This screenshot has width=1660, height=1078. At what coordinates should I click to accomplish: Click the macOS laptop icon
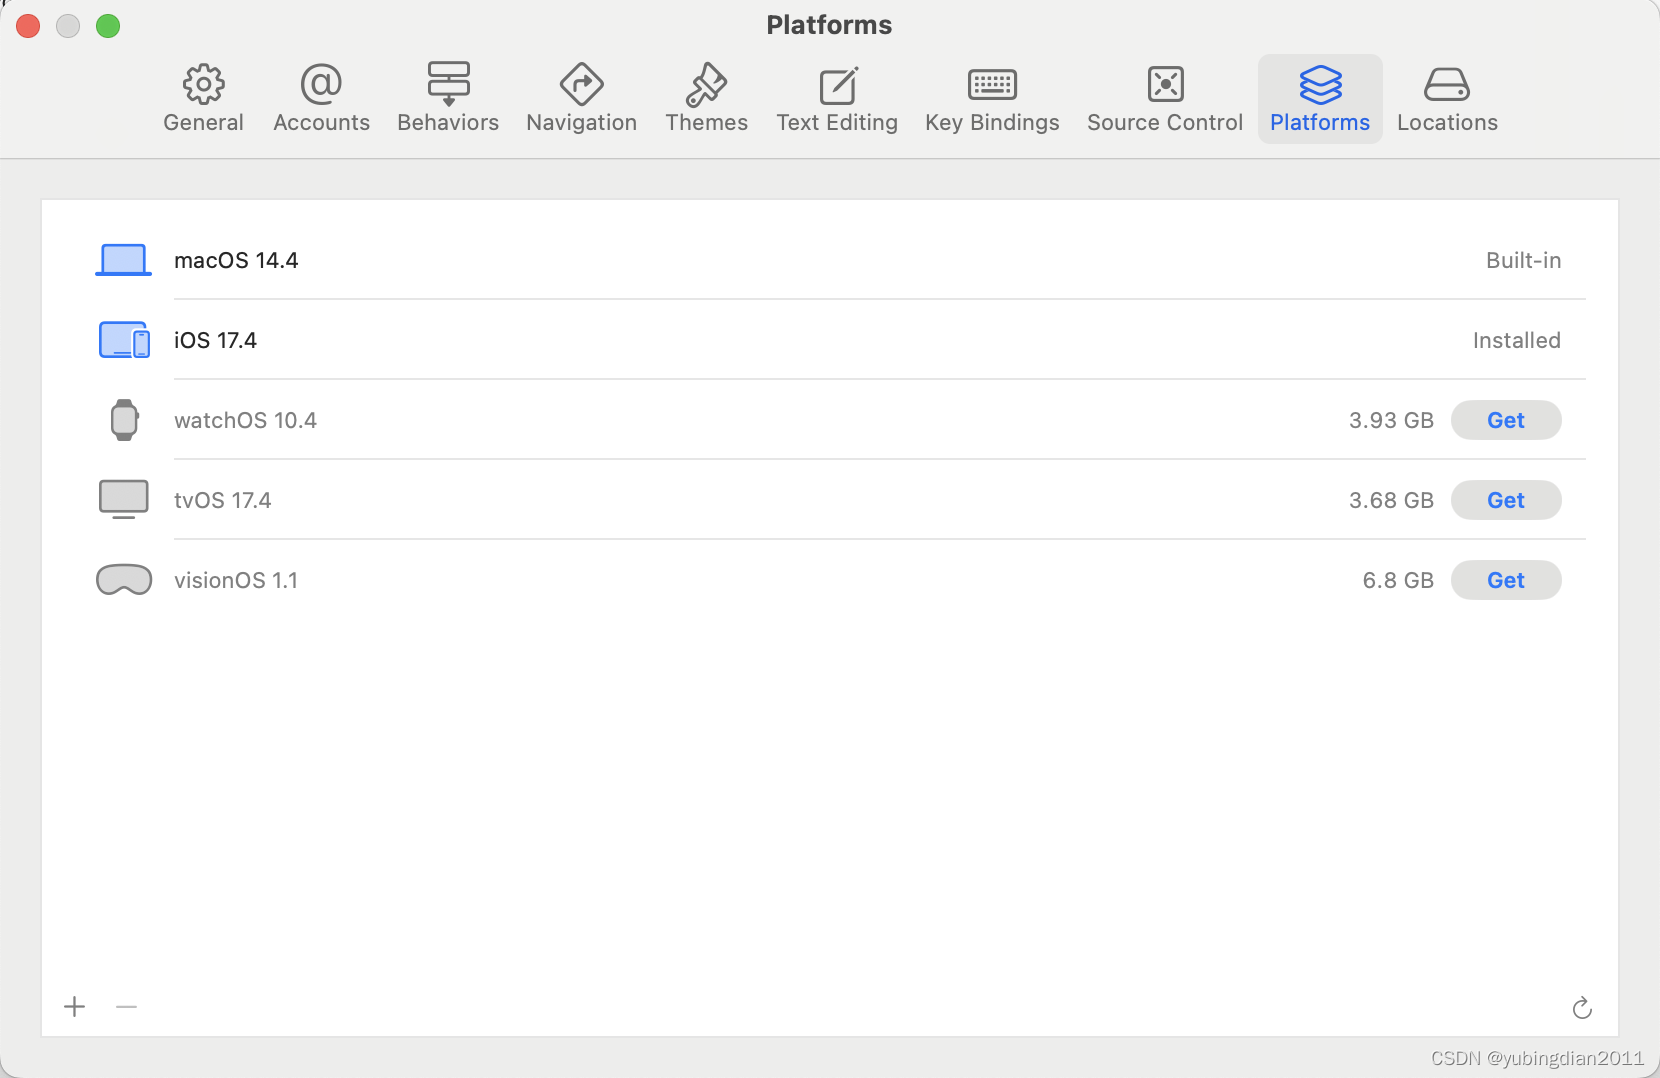(123, 260)
